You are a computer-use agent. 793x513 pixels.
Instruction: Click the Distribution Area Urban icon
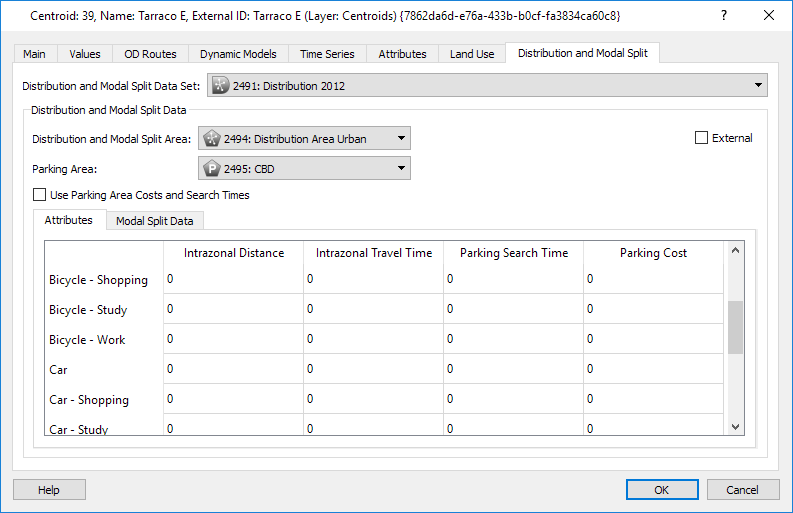pyautogui.click(x=211, y=139)
